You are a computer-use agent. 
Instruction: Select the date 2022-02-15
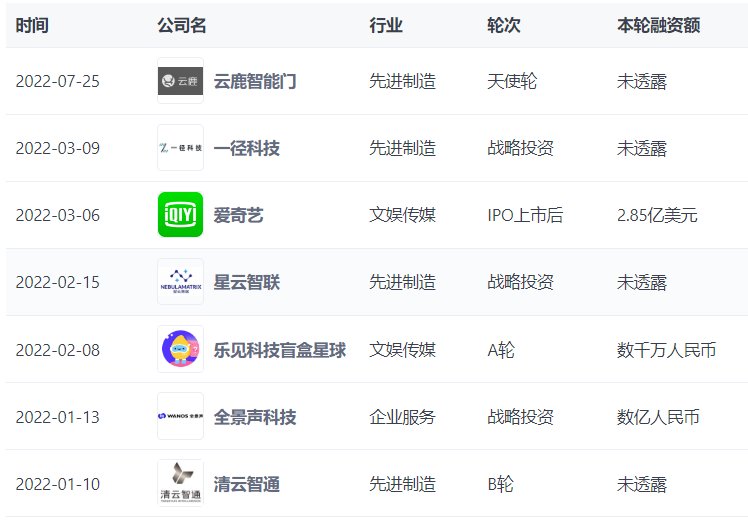click(58, 282)
